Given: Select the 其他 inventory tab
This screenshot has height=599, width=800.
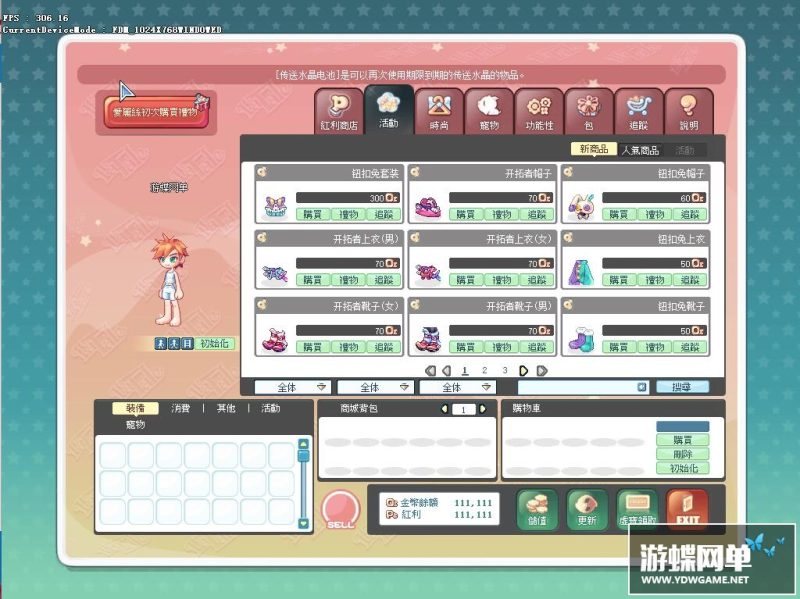Looking at the screenshot, I should point(226,408).
